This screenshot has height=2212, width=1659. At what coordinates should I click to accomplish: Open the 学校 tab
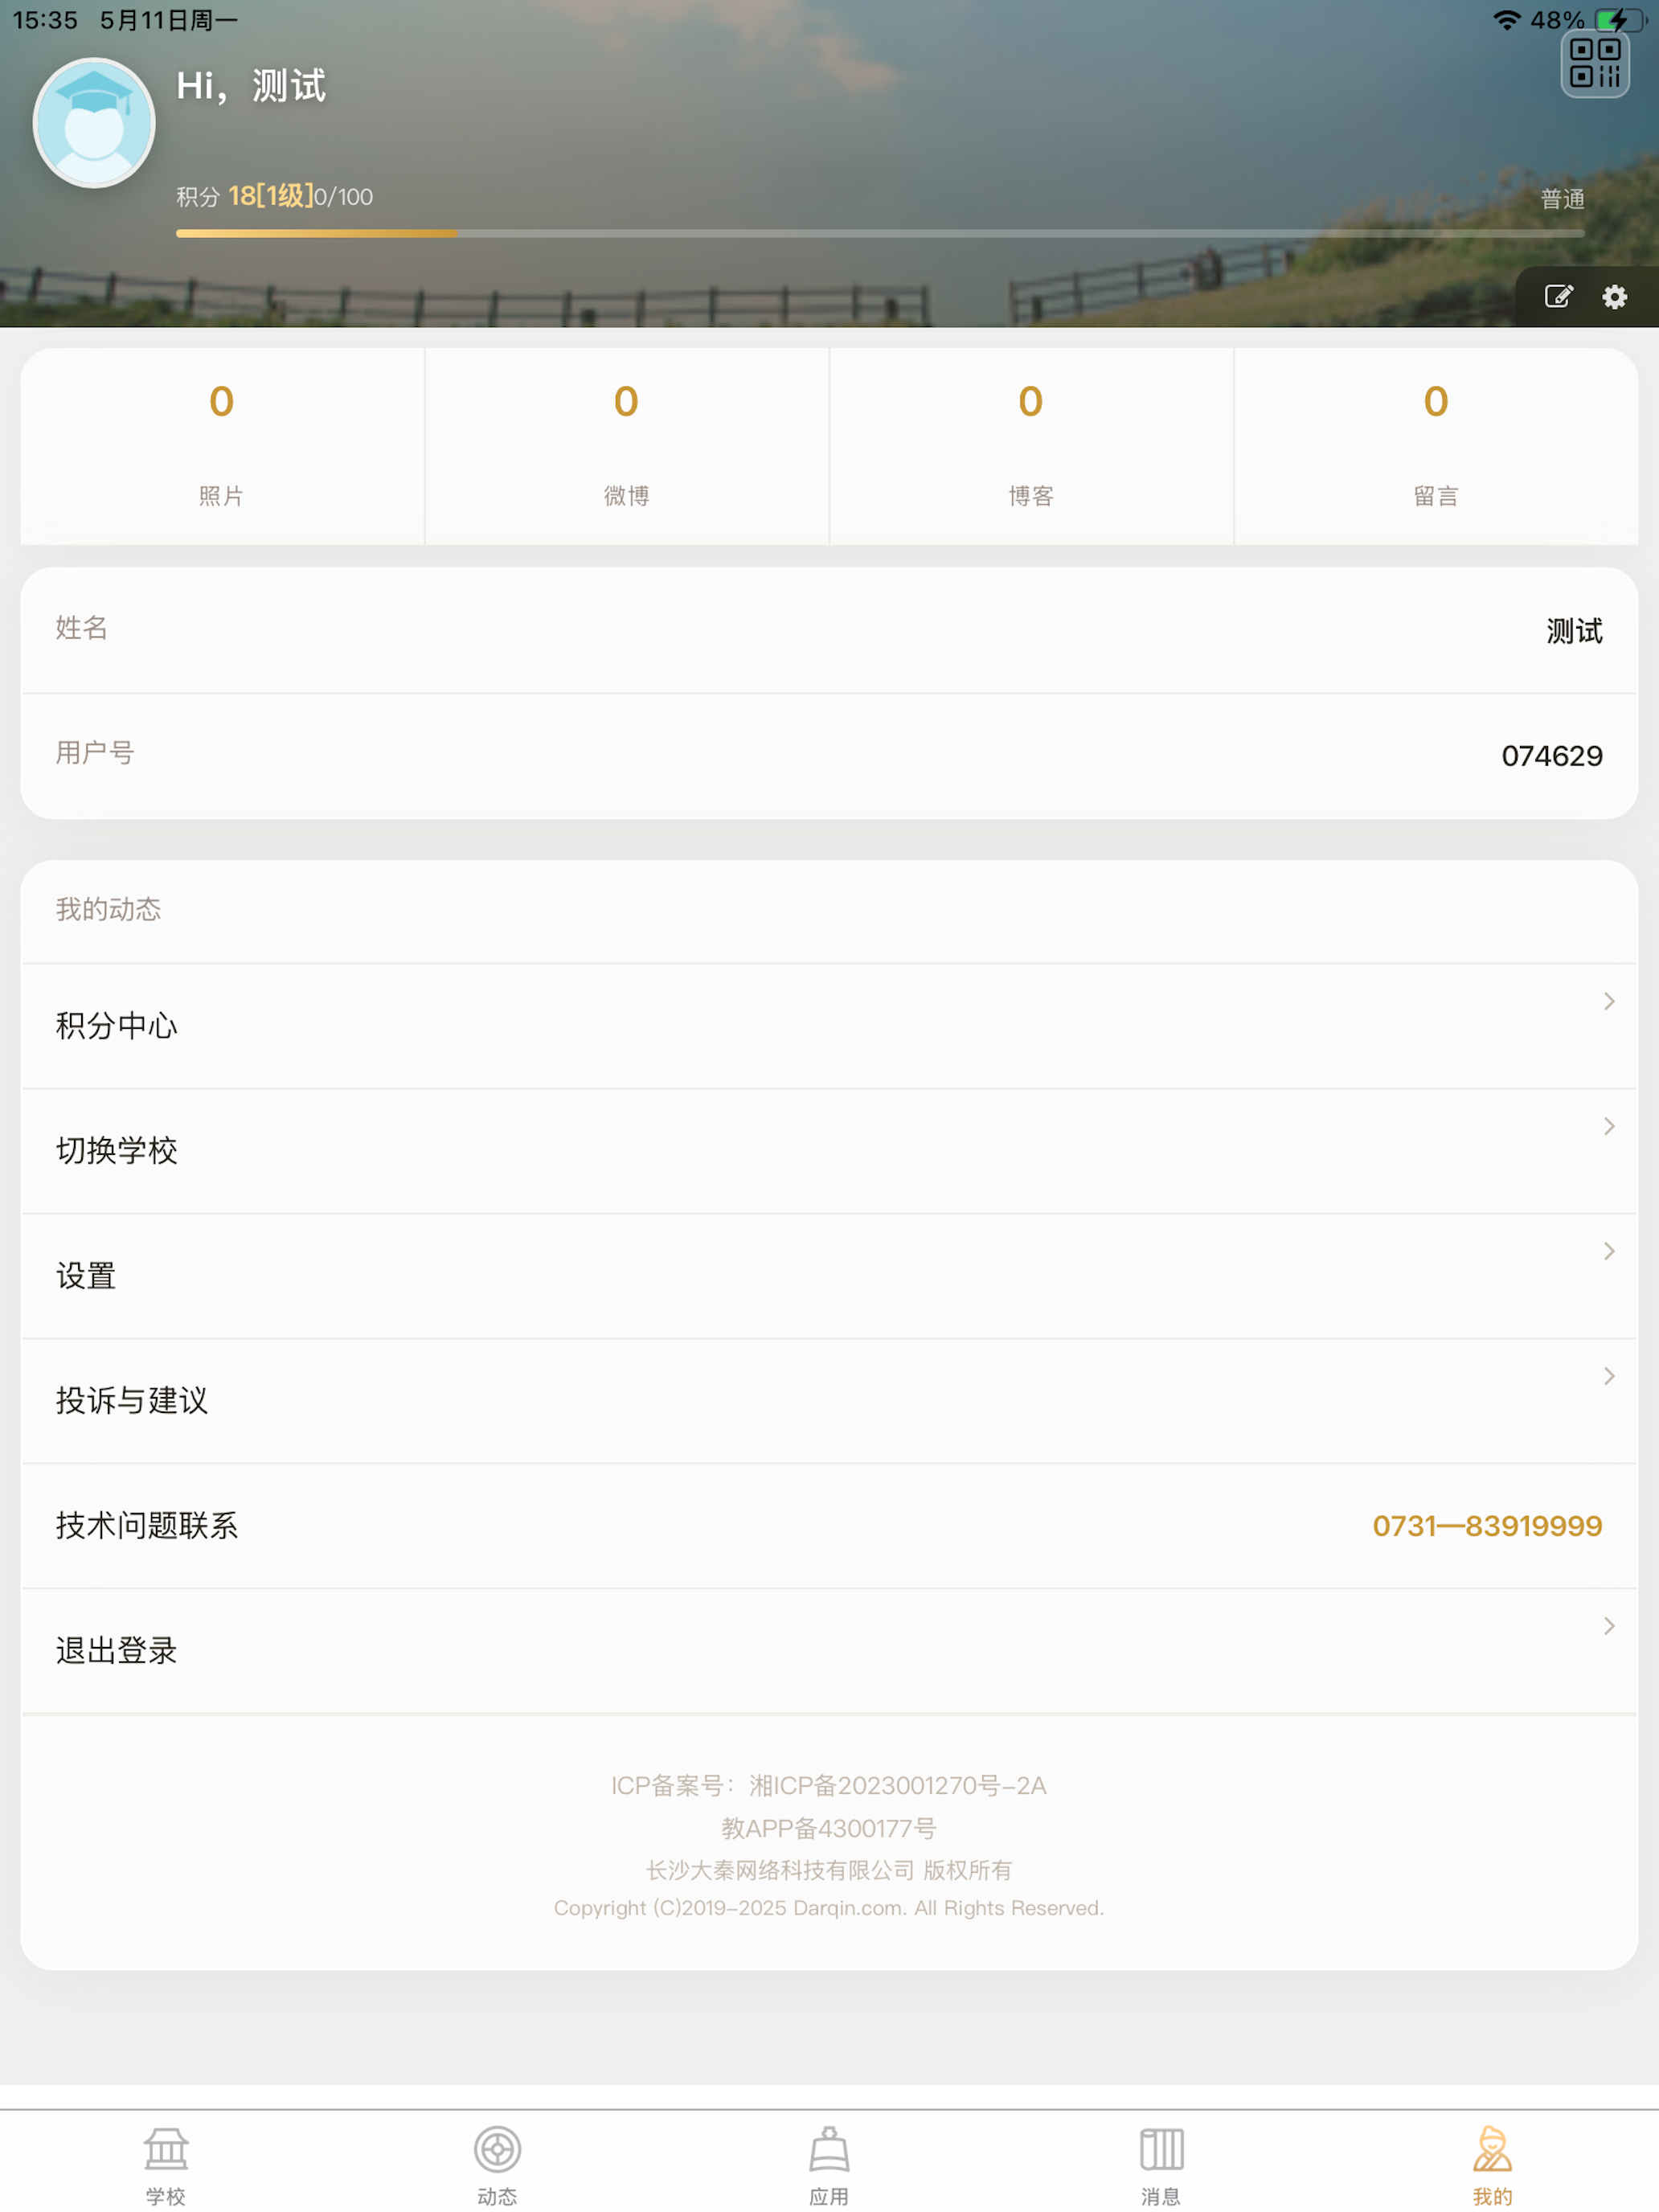tap(166, 2165)
